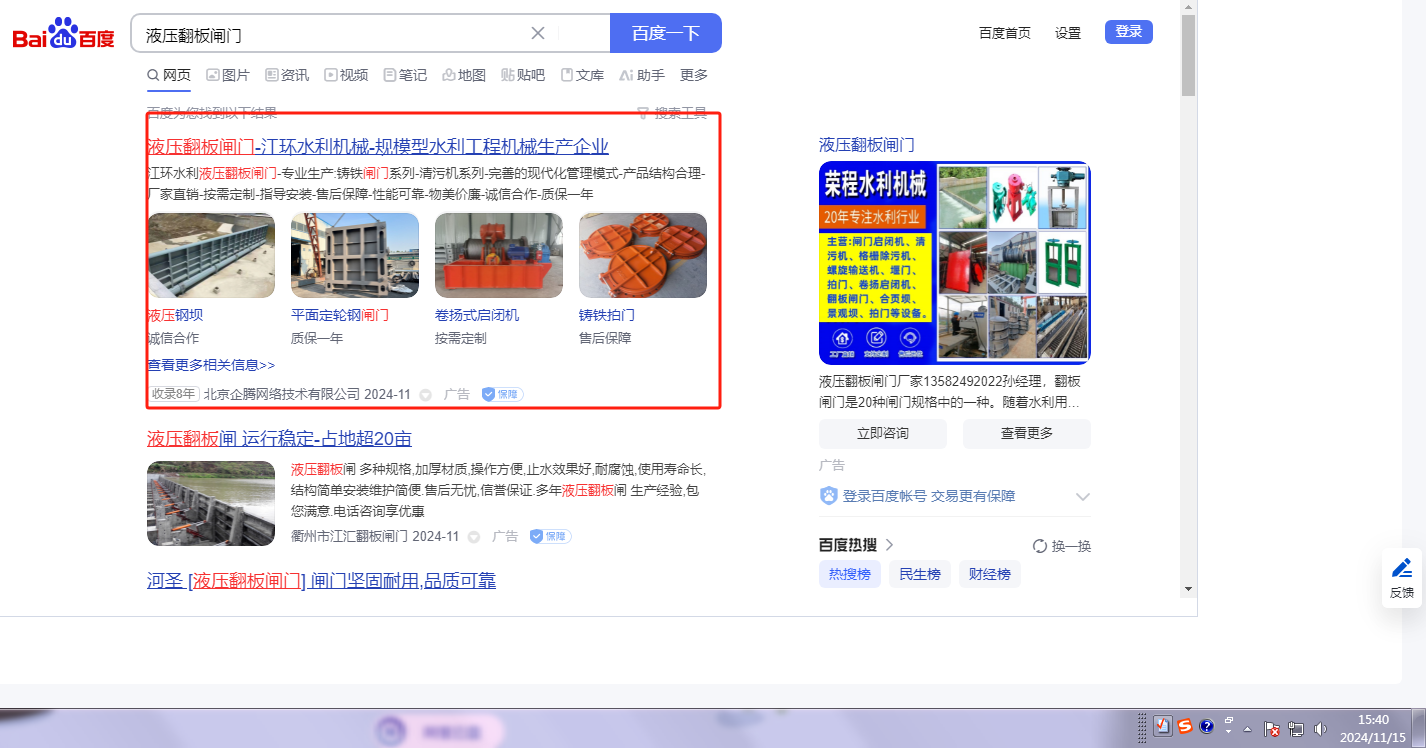This screenshot has height=748, width=1426.
Task: Click the 平面定轮钢闸门 text link
Action: 340,315
